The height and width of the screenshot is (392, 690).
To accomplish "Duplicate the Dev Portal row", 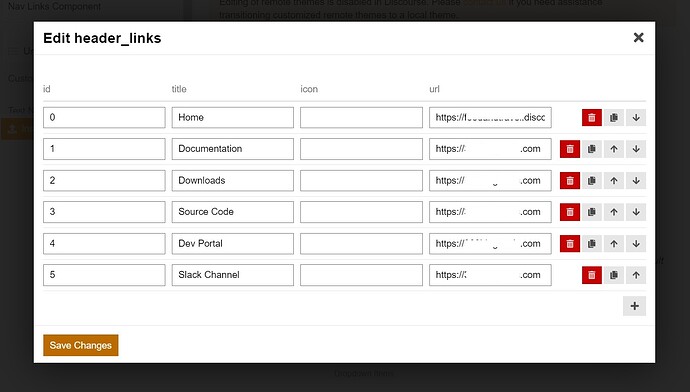I will coord(591,244).
